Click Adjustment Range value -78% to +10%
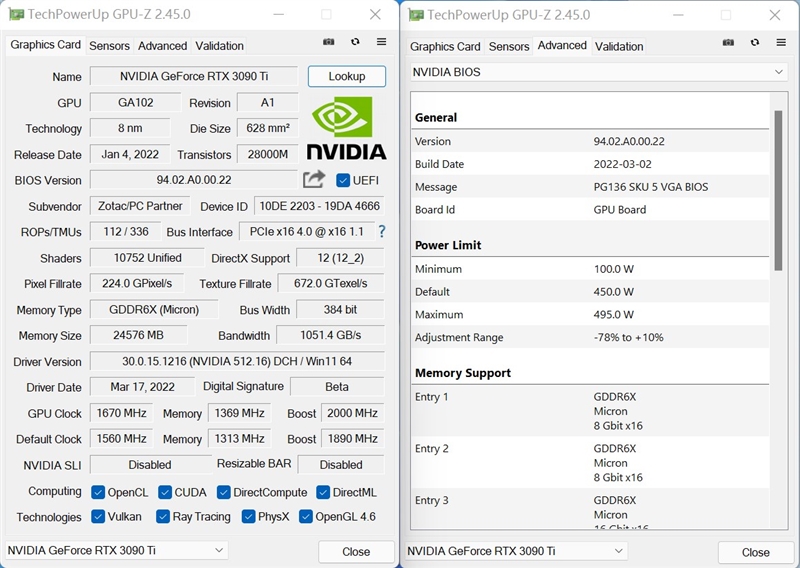Screen dimensions: 800x568 pos(628,337)
